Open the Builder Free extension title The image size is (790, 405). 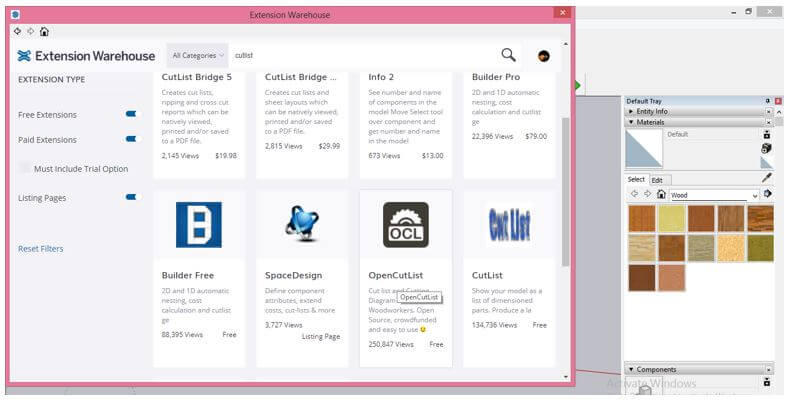(x=188, y=275)
